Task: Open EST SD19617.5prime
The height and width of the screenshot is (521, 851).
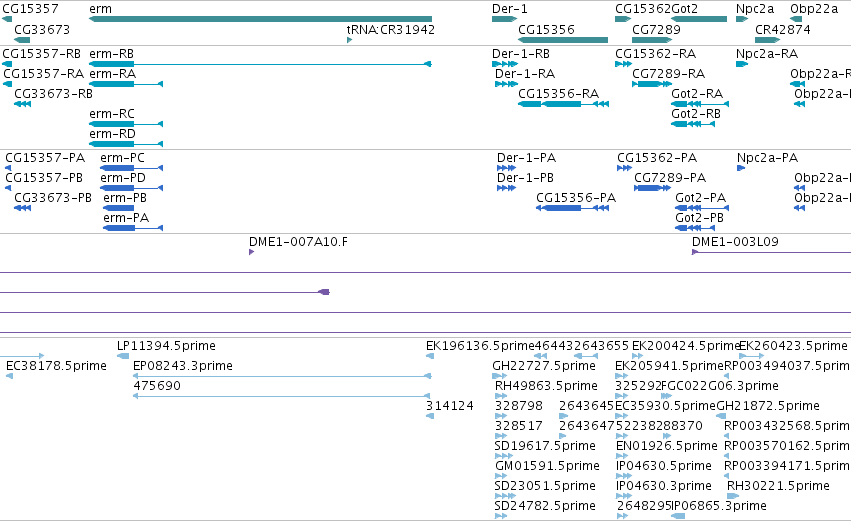Action: (545, 446)
